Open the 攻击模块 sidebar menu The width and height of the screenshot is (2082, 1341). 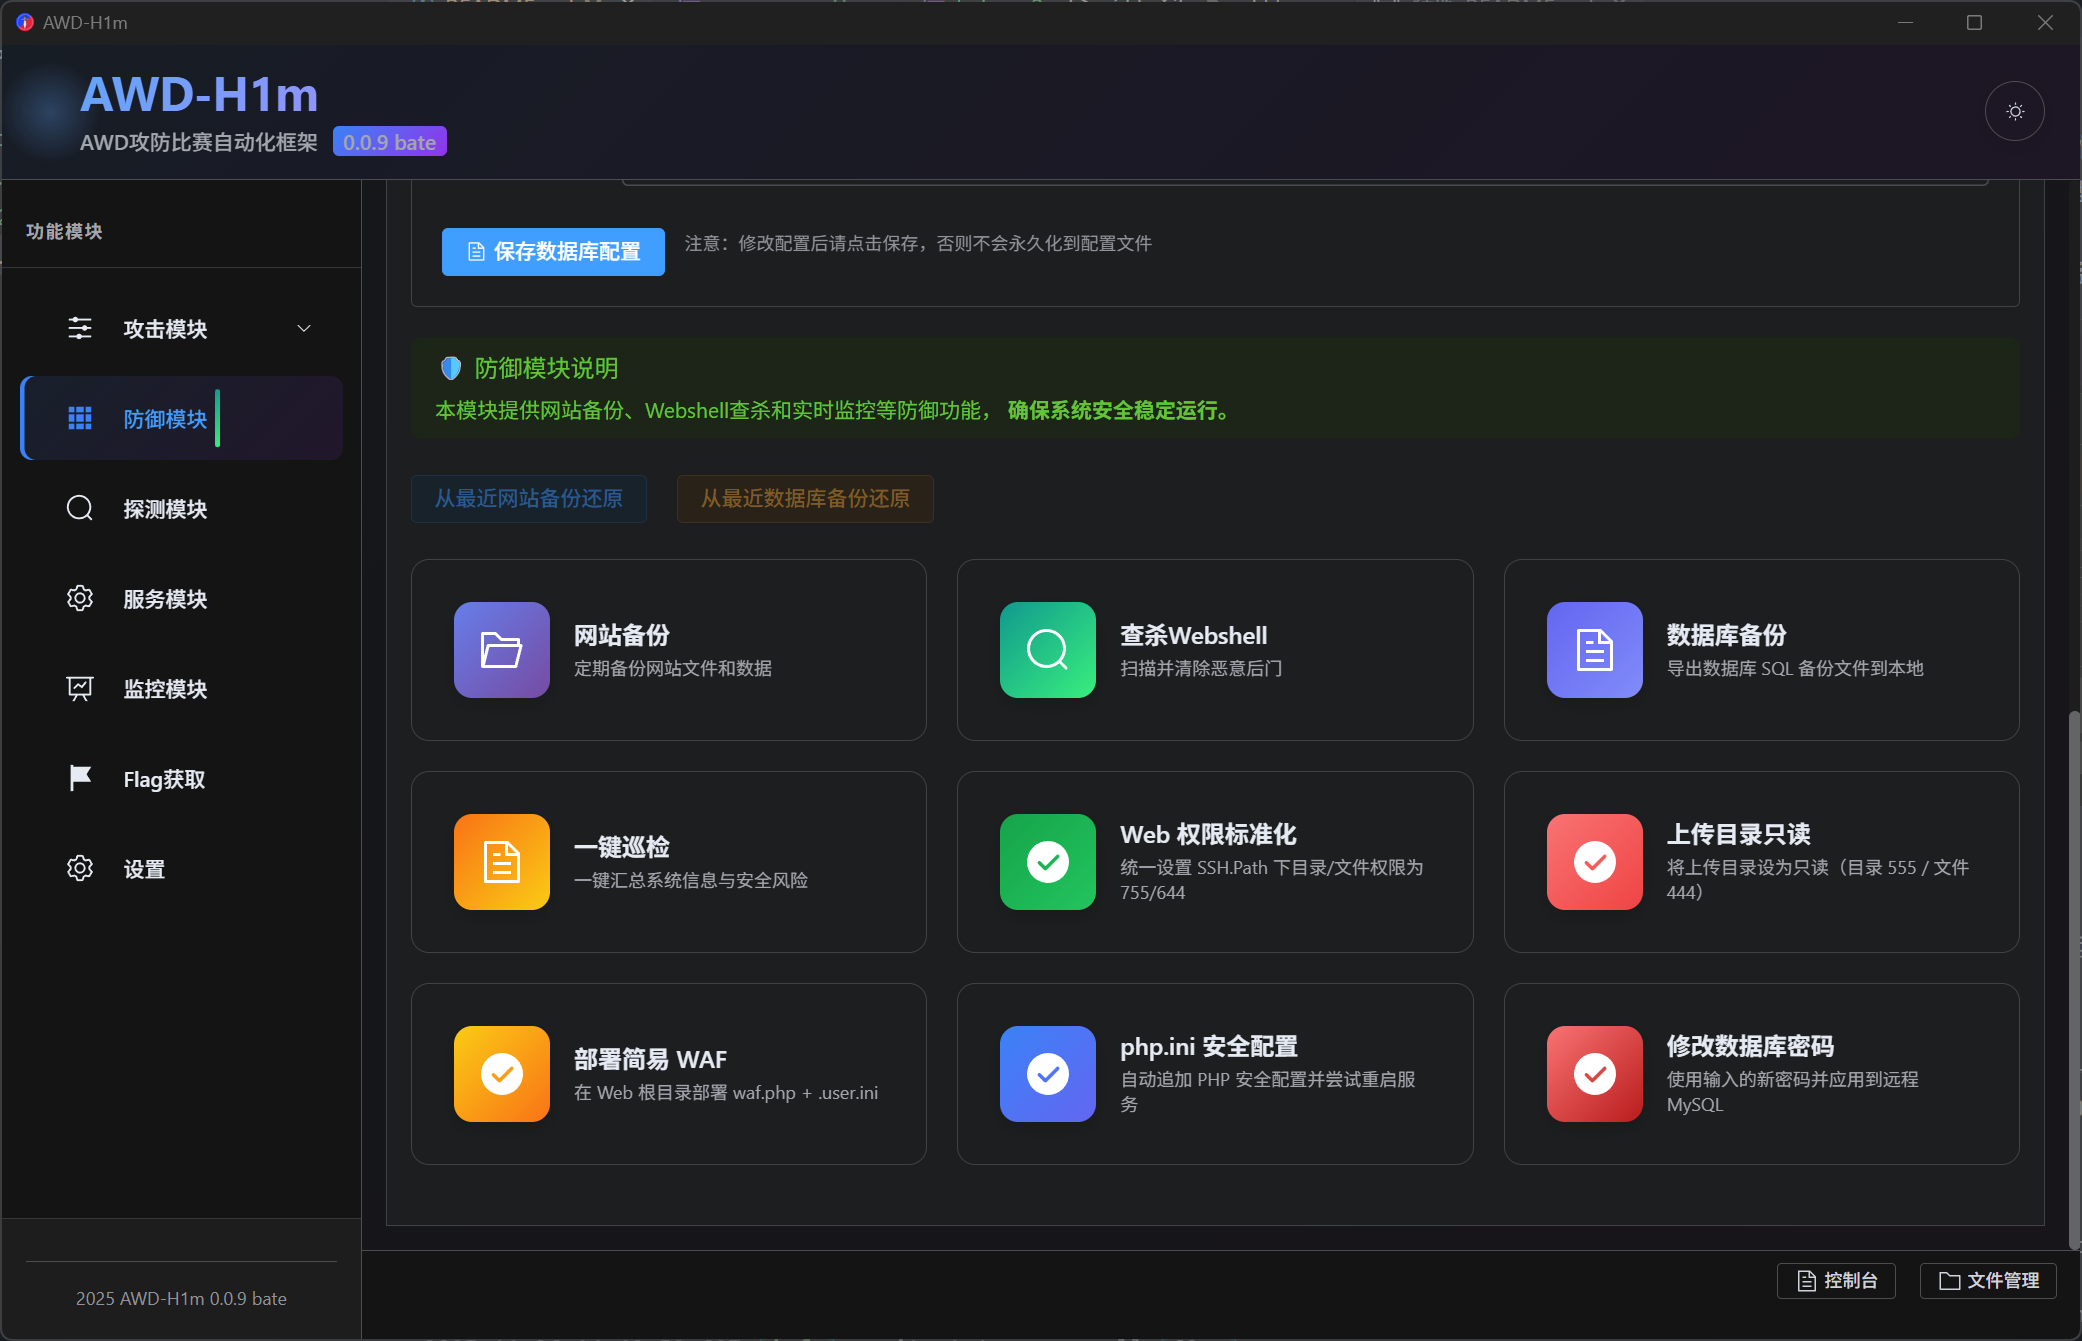pos(165,329)
